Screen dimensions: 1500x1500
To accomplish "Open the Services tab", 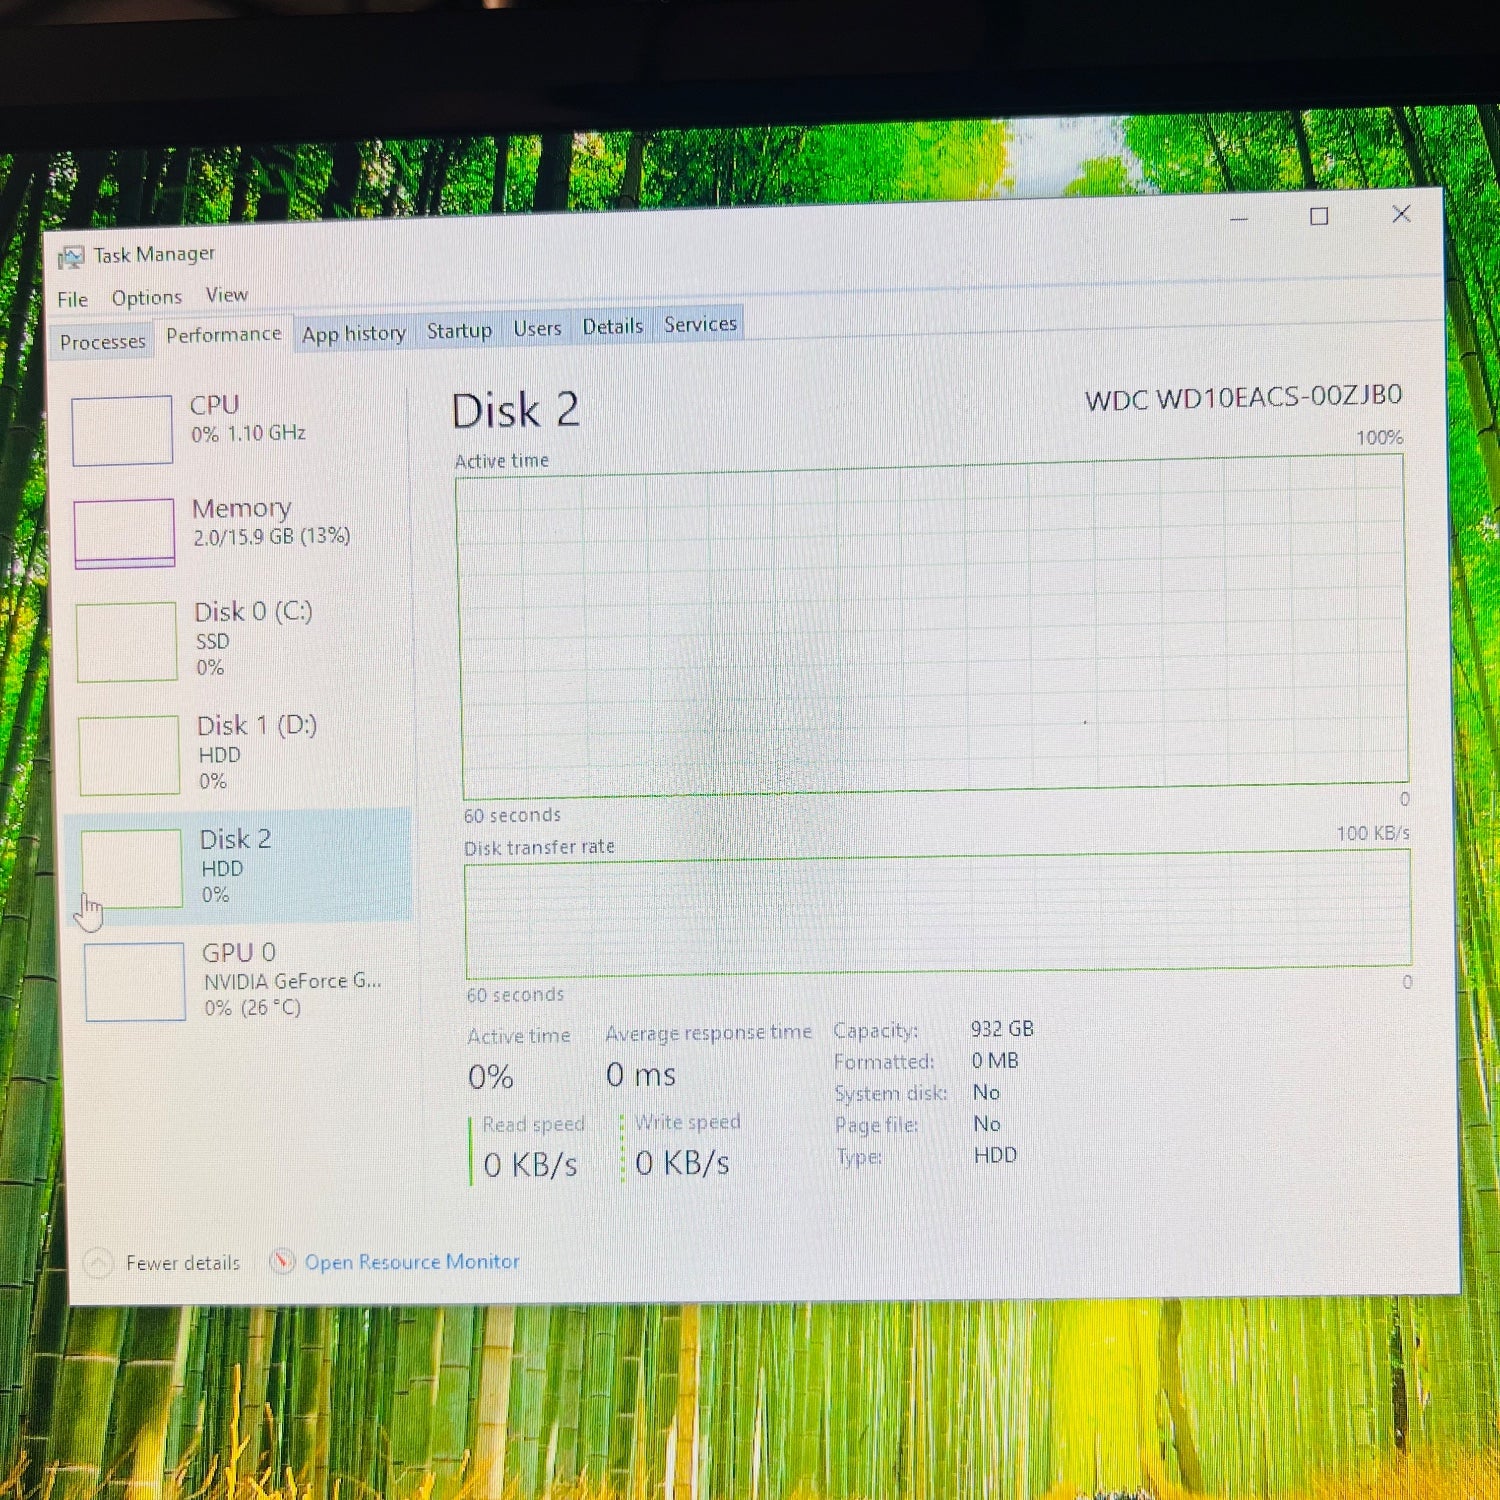I will 700,324.
